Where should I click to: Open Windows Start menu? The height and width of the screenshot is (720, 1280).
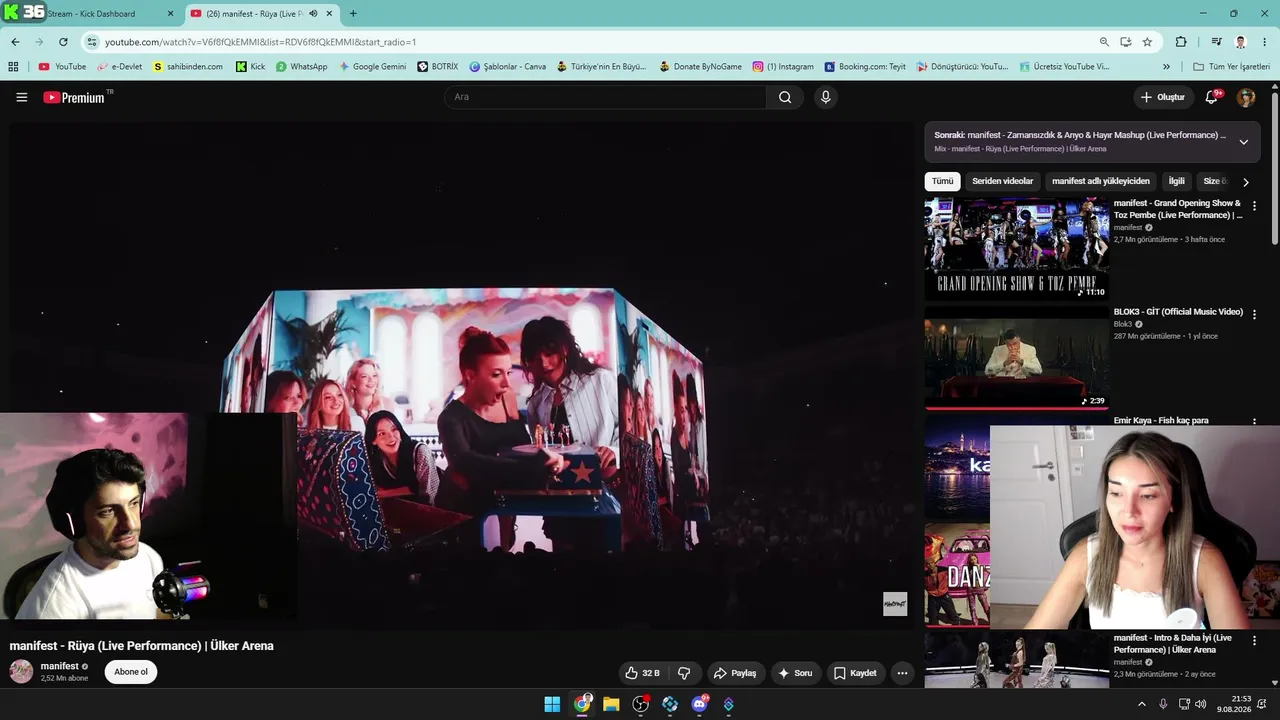[552, 704]
